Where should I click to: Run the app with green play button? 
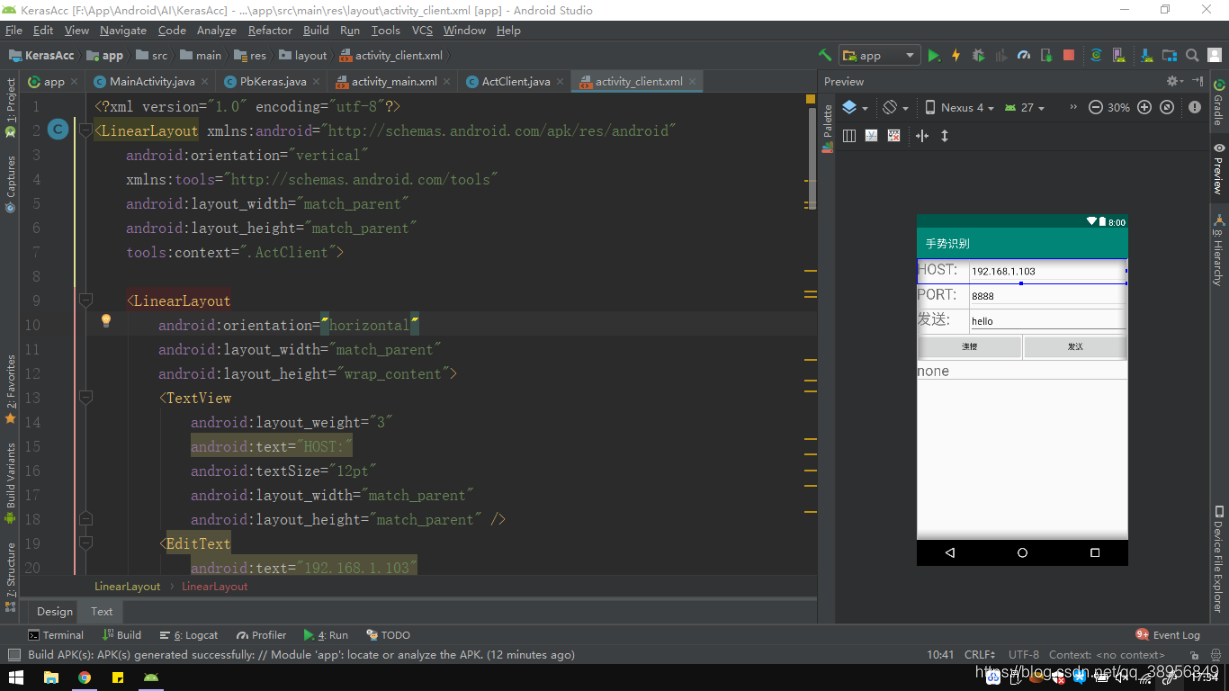click(934, 55)
